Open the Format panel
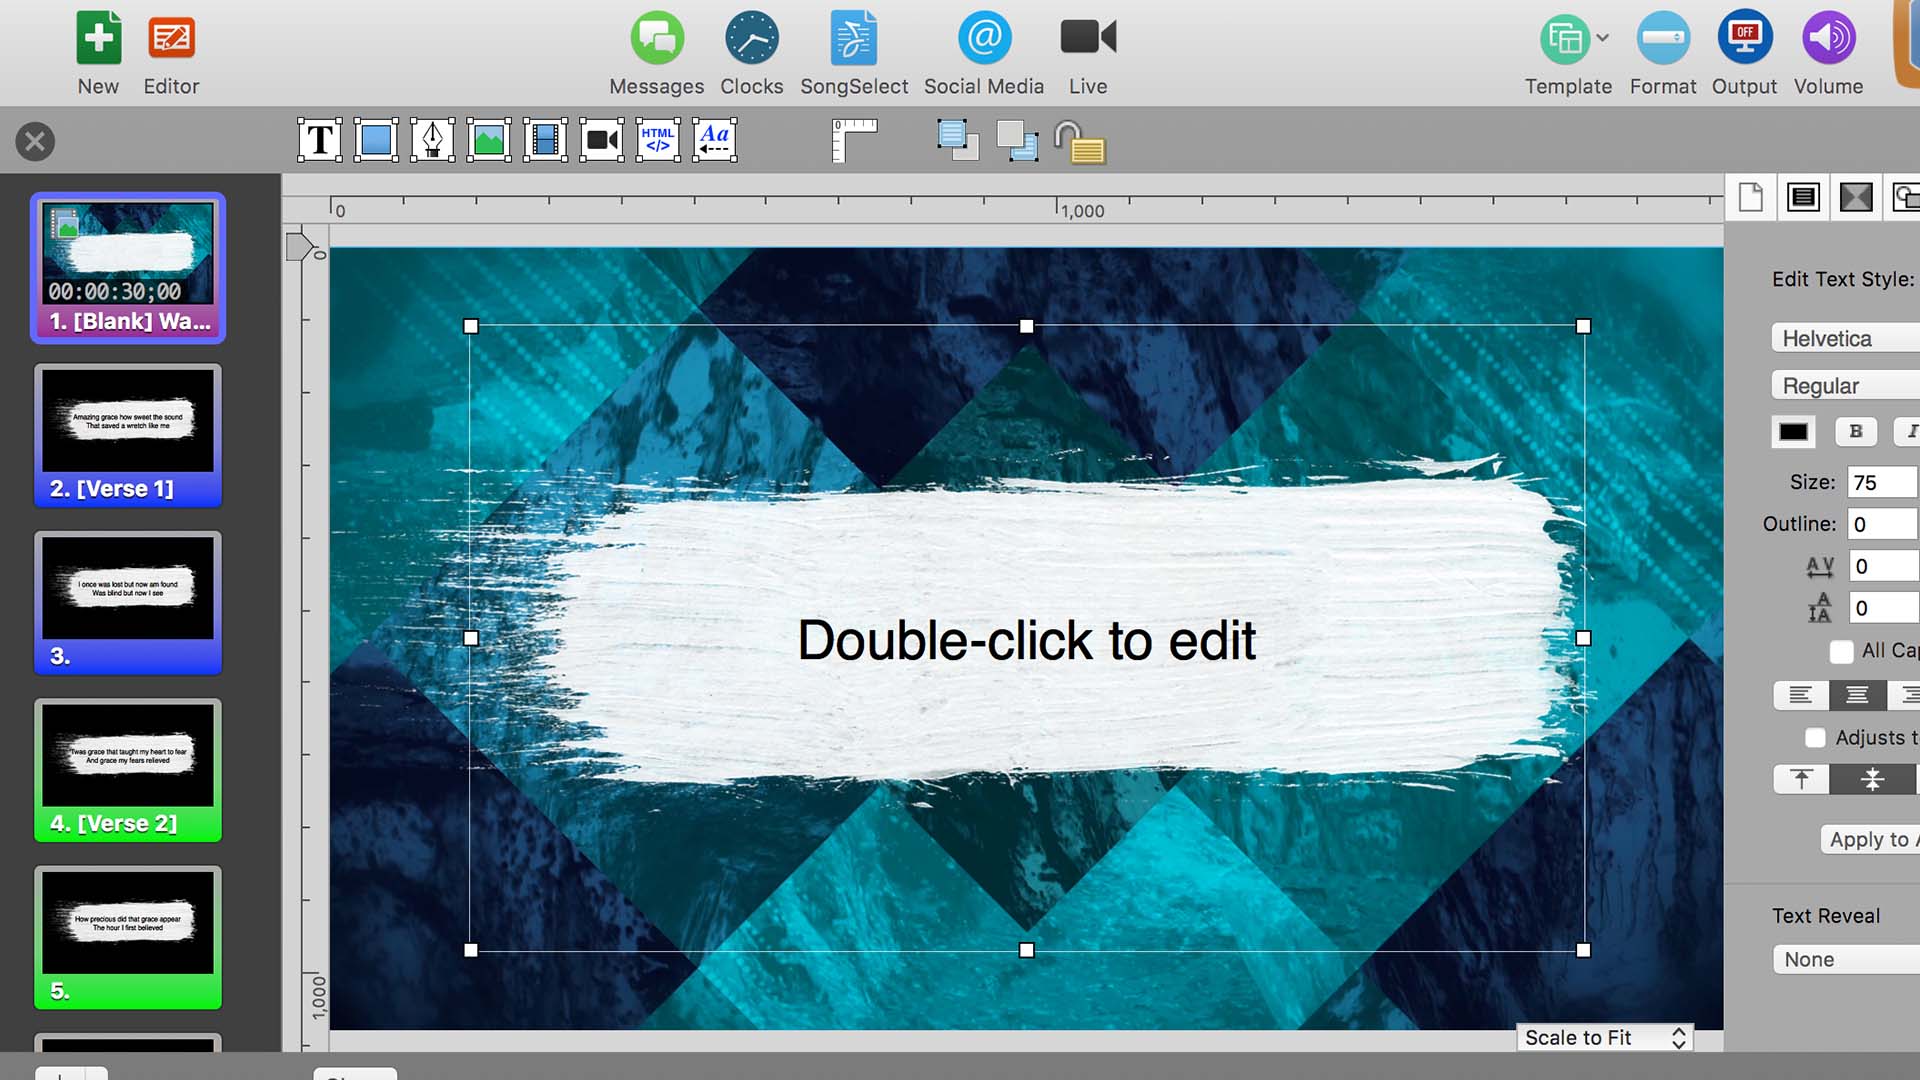This screenshot has width=1920, height=1080. pyautogui.click(x=1663, y=38)
